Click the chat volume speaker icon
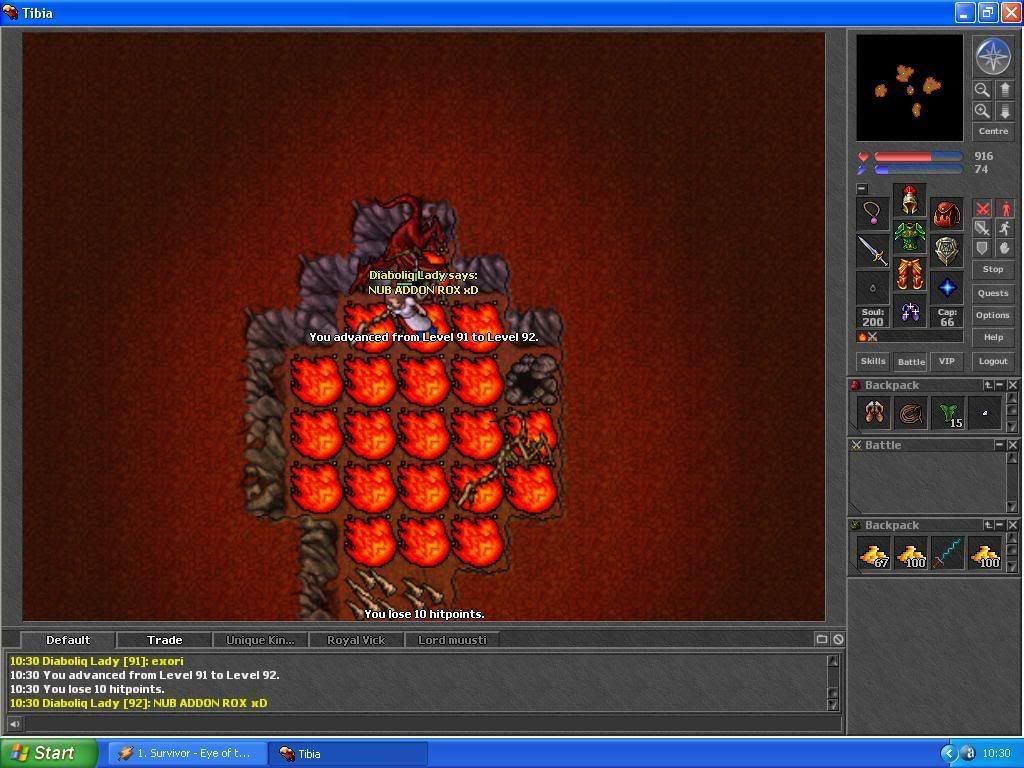Screen dimensions: 1024x768 click(14, 723)
